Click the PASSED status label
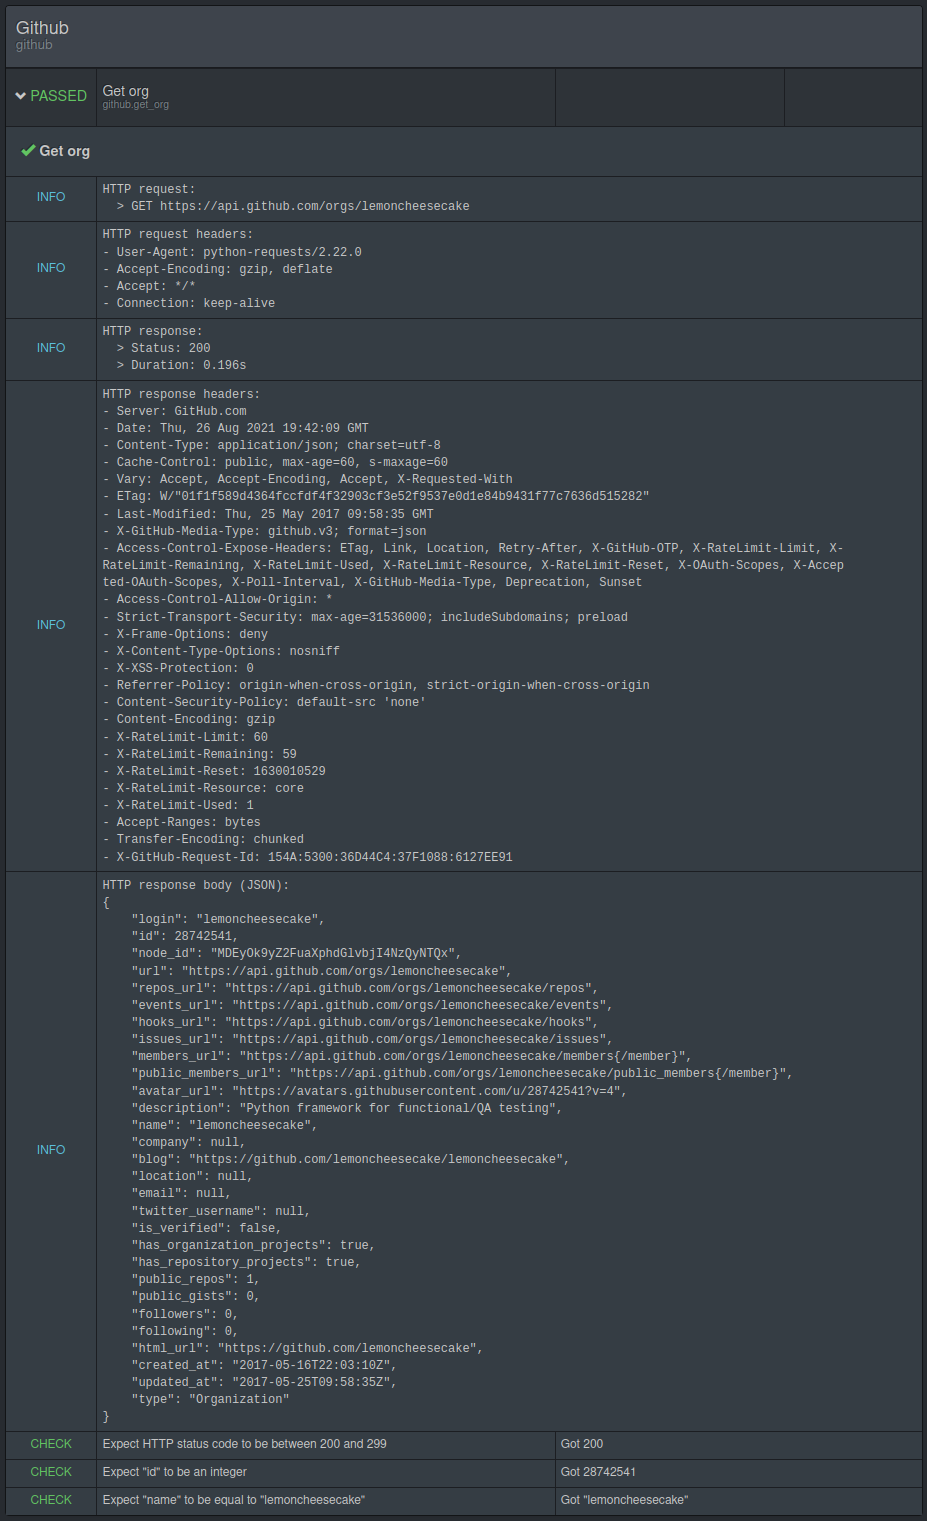Viewport: 927px width, 1521px height. coord(58,96)
